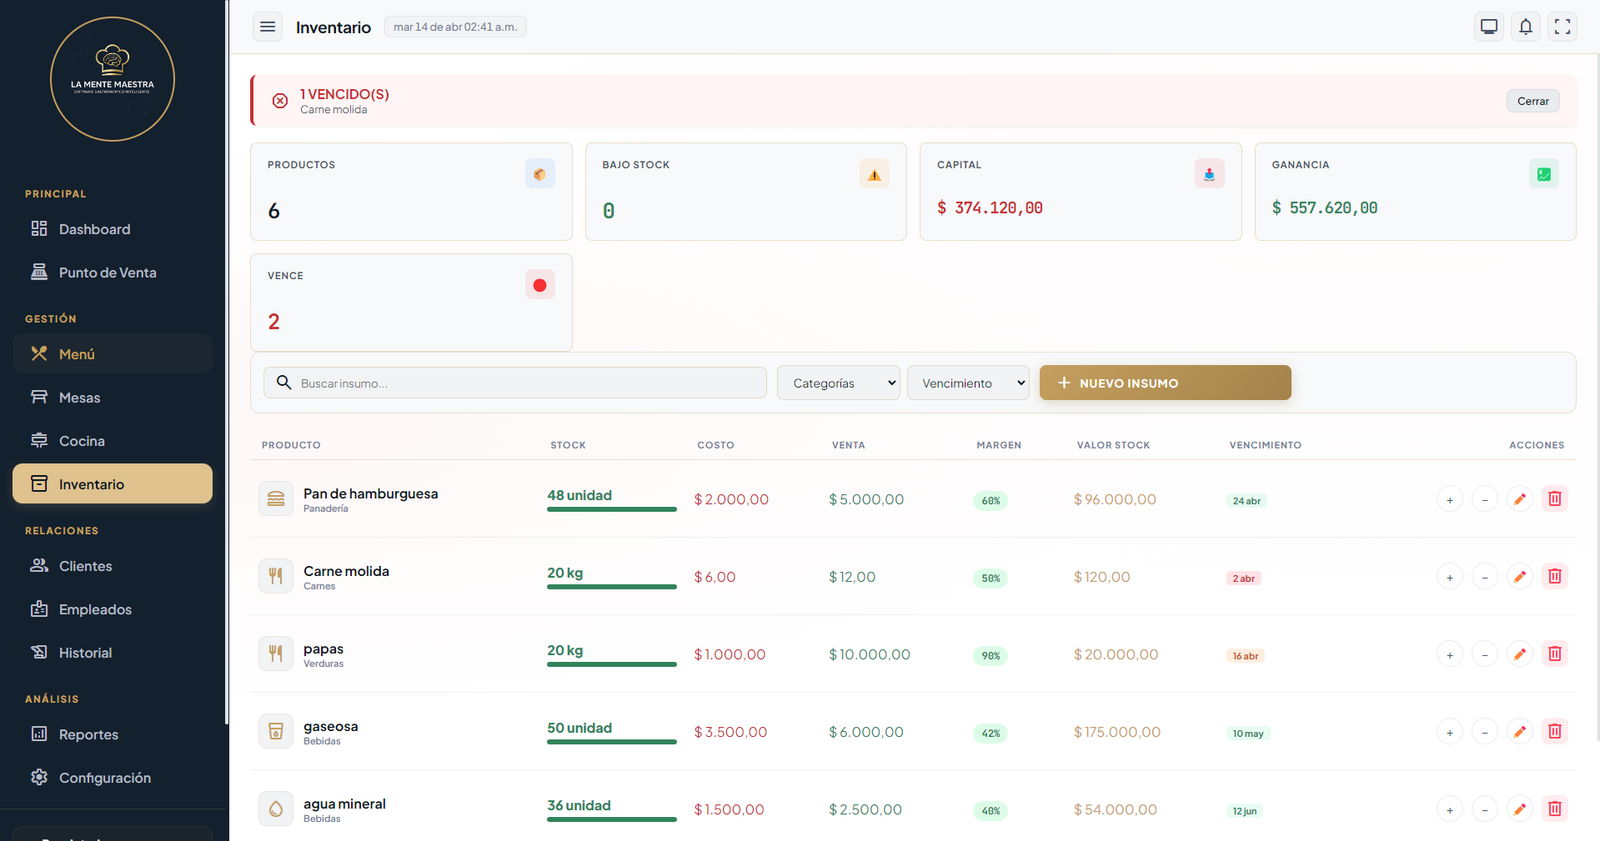Click the Pan de hamburguesa burger icon
The image size is (1600, 841).
point(276,499)
